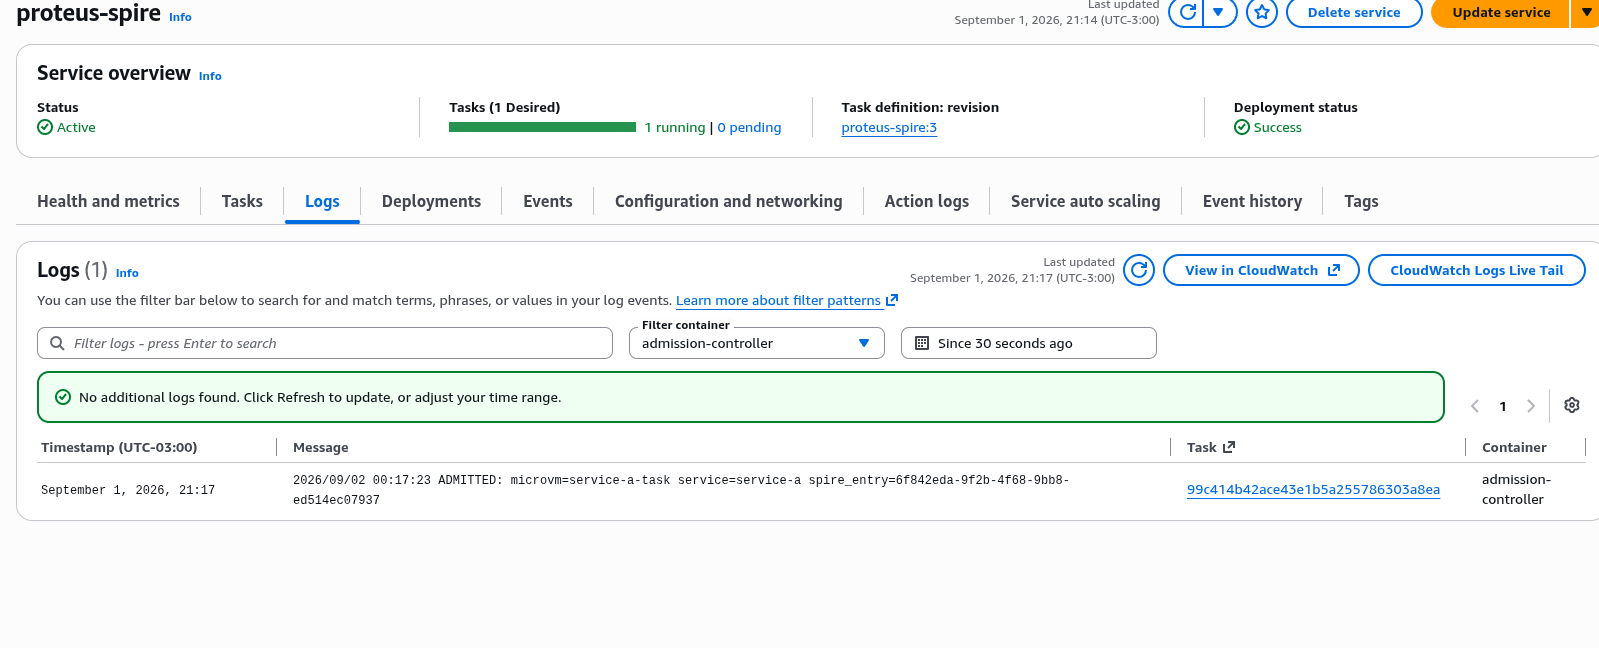This screenshot has width=1599, height=648.
Task: Select page 1 in logs pagination
Action: click(x=1503, y=406)
